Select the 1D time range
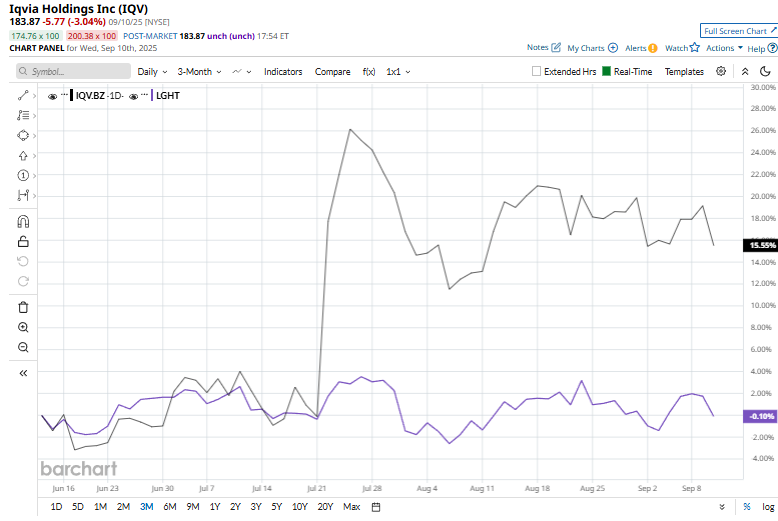The image size is (778, 521). 57,507
